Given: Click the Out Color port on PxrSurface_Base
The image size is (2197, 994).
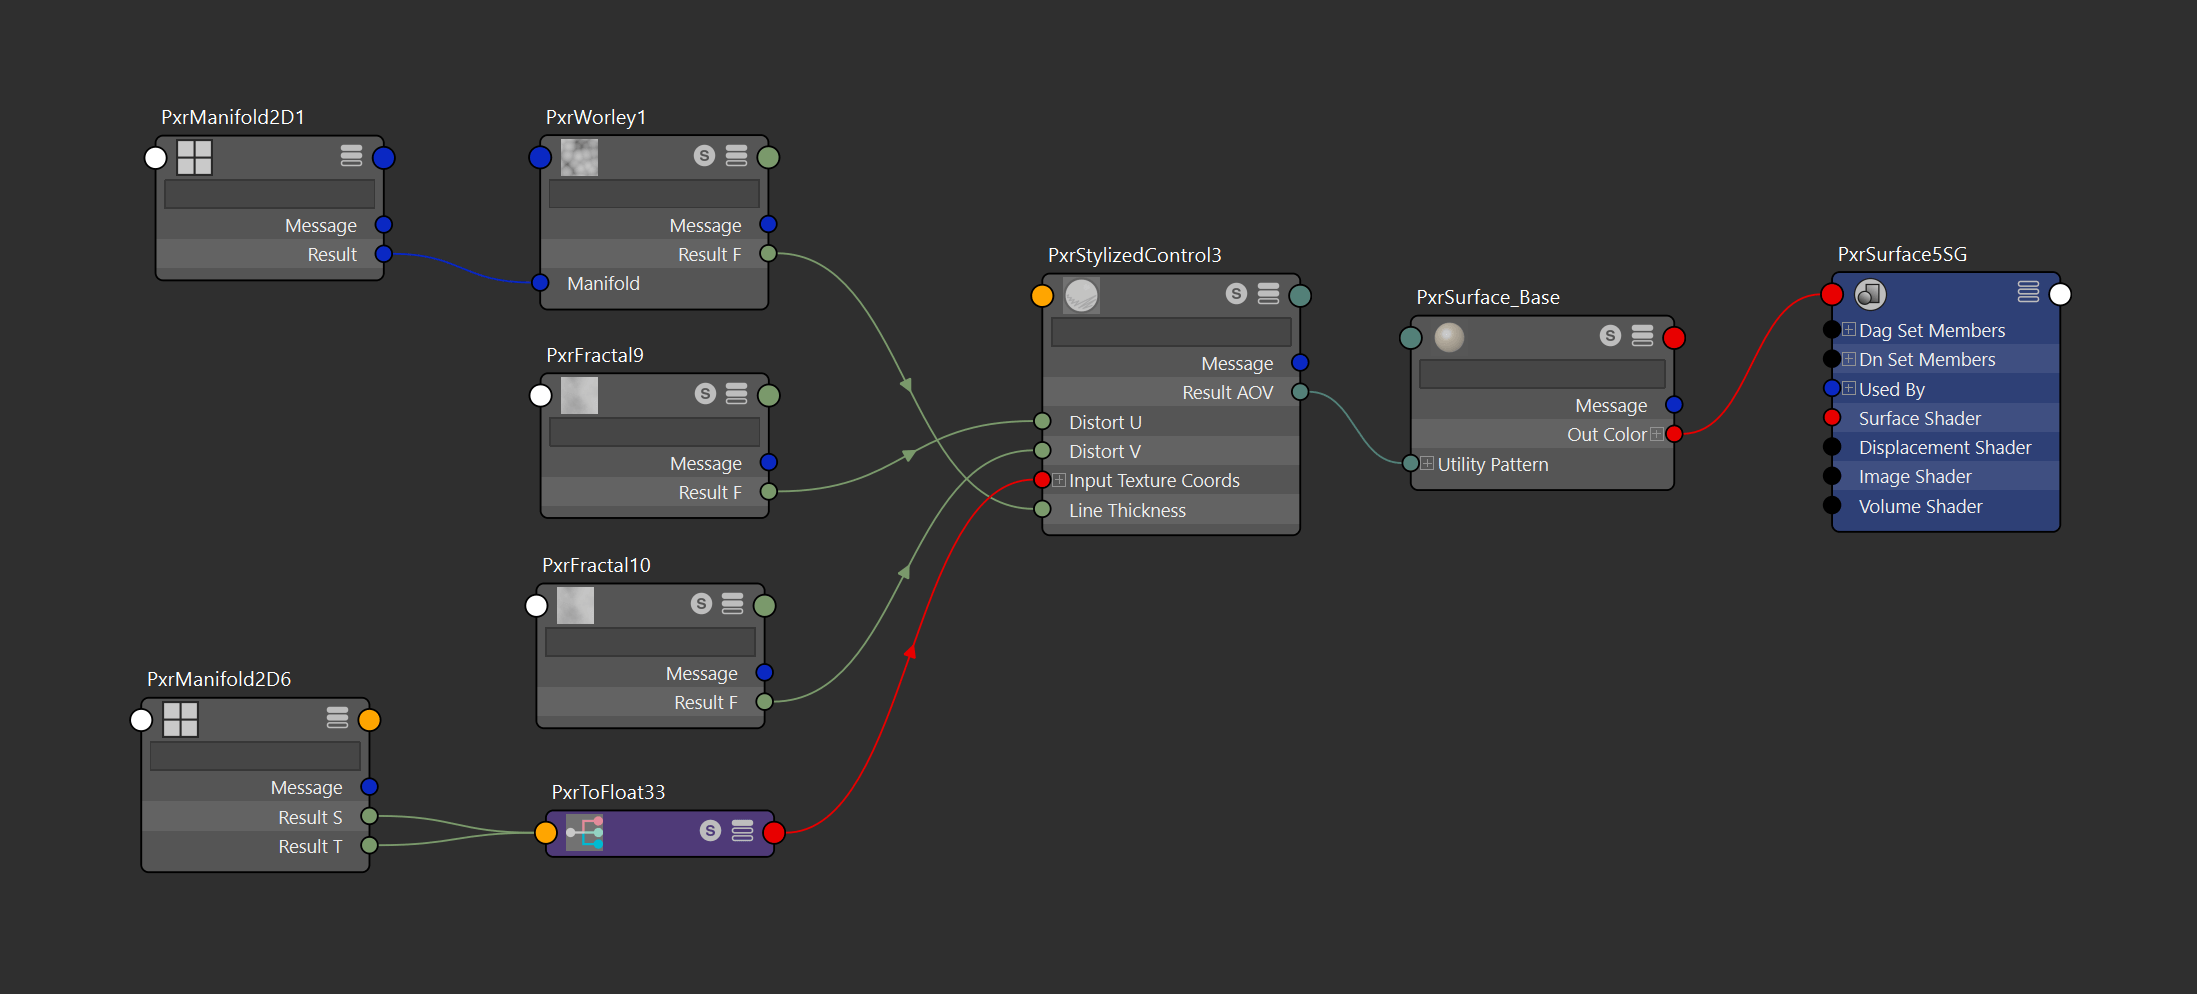Looking at the screenshot, I should (1674, 434).
